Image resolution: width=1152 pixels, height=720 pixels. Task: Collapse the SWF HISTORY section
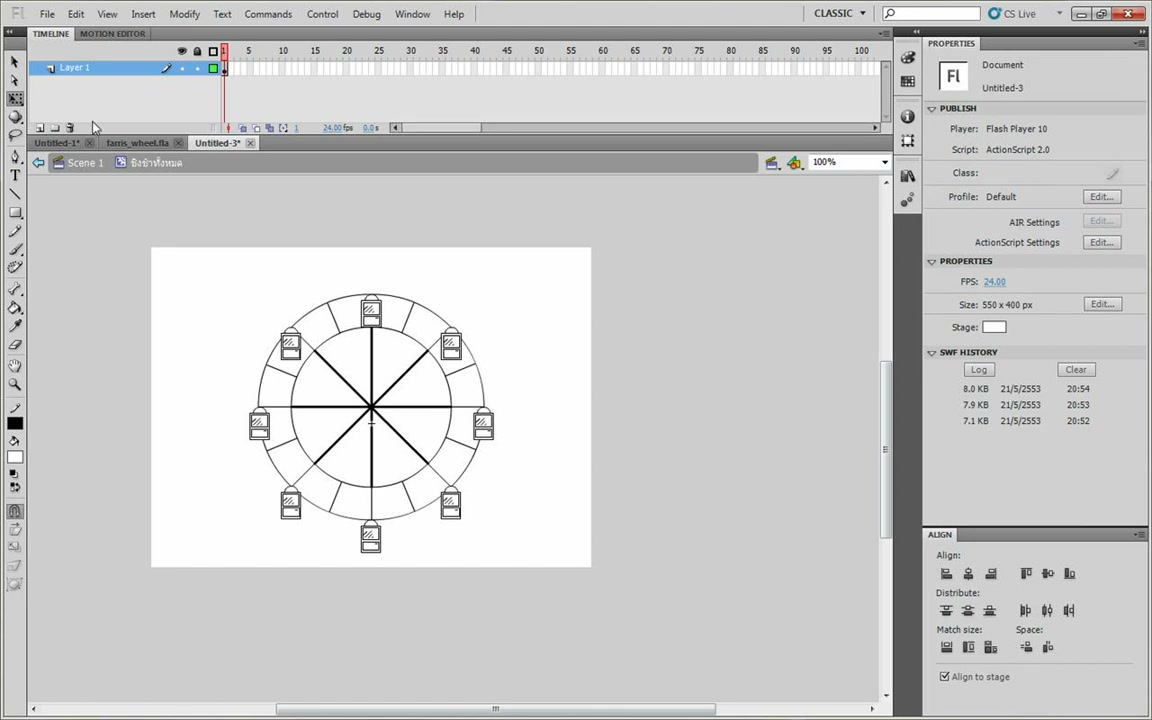(x=932, y=353)
